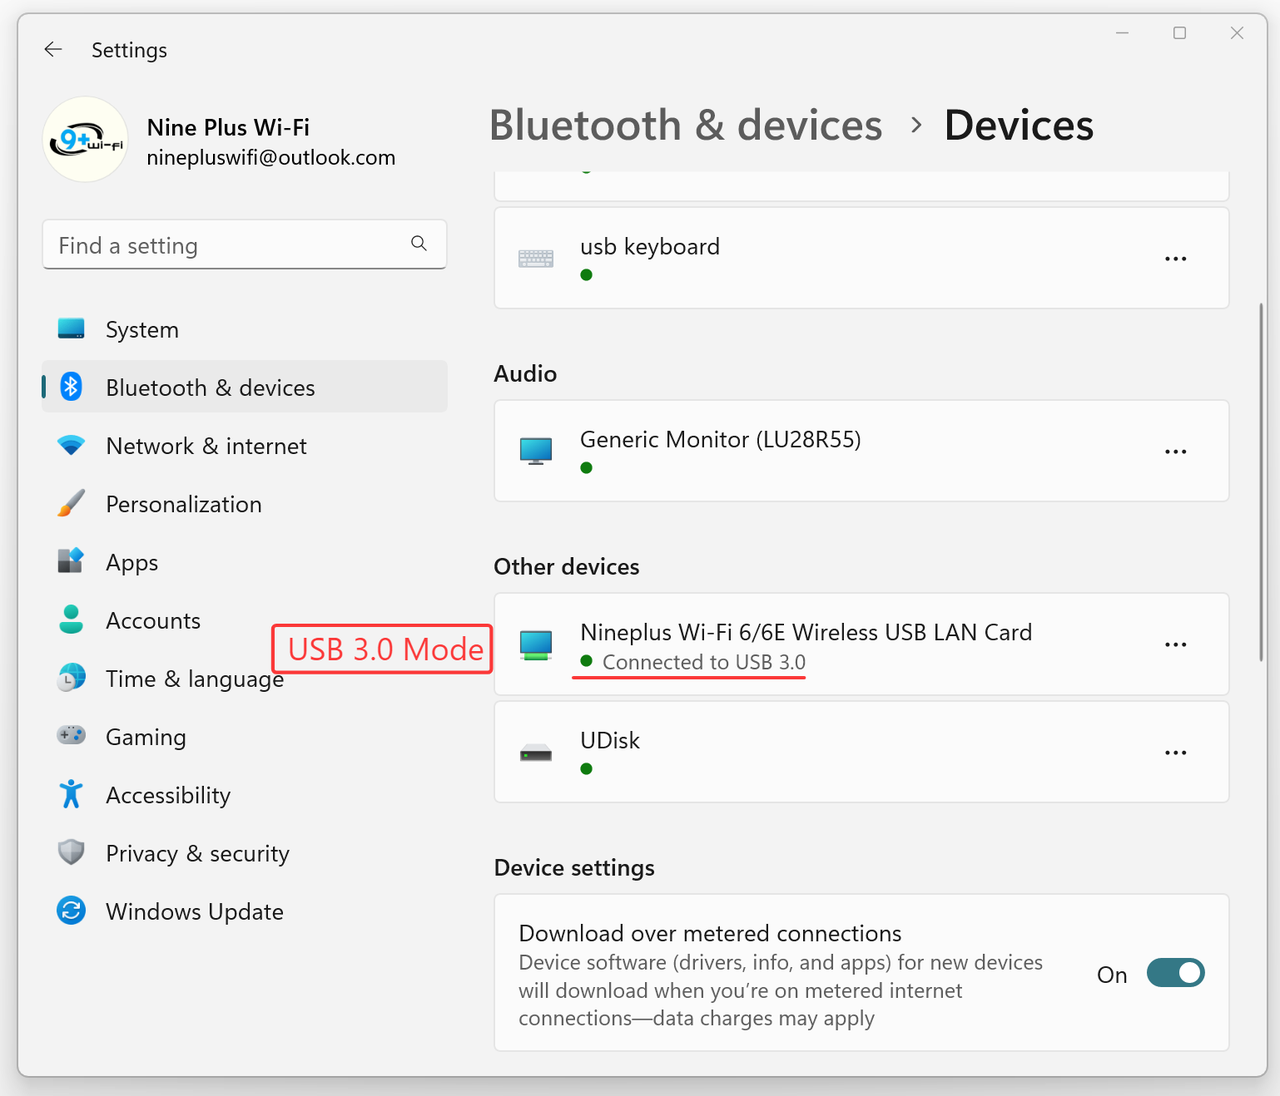Click the Connected to USB 3.0 status

[704, 662]
